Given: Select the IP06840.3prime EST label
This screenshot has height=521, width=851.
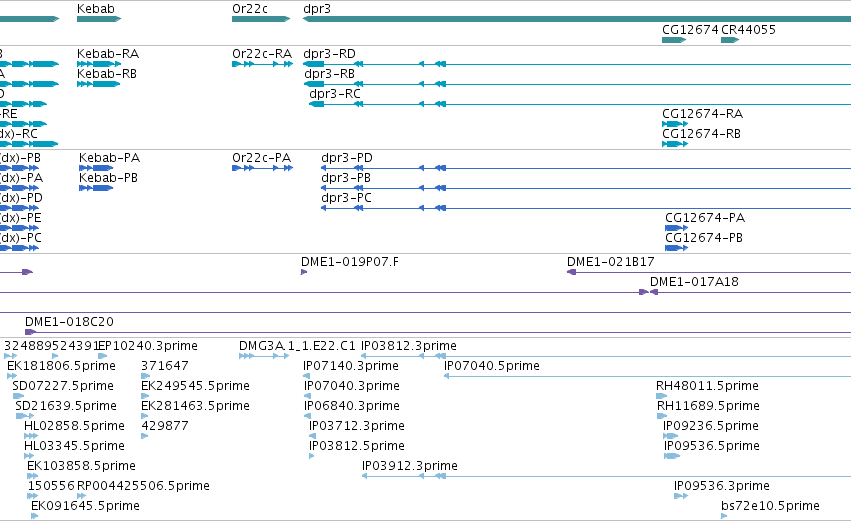Looking at the screenshot, I should click(352, 406).
